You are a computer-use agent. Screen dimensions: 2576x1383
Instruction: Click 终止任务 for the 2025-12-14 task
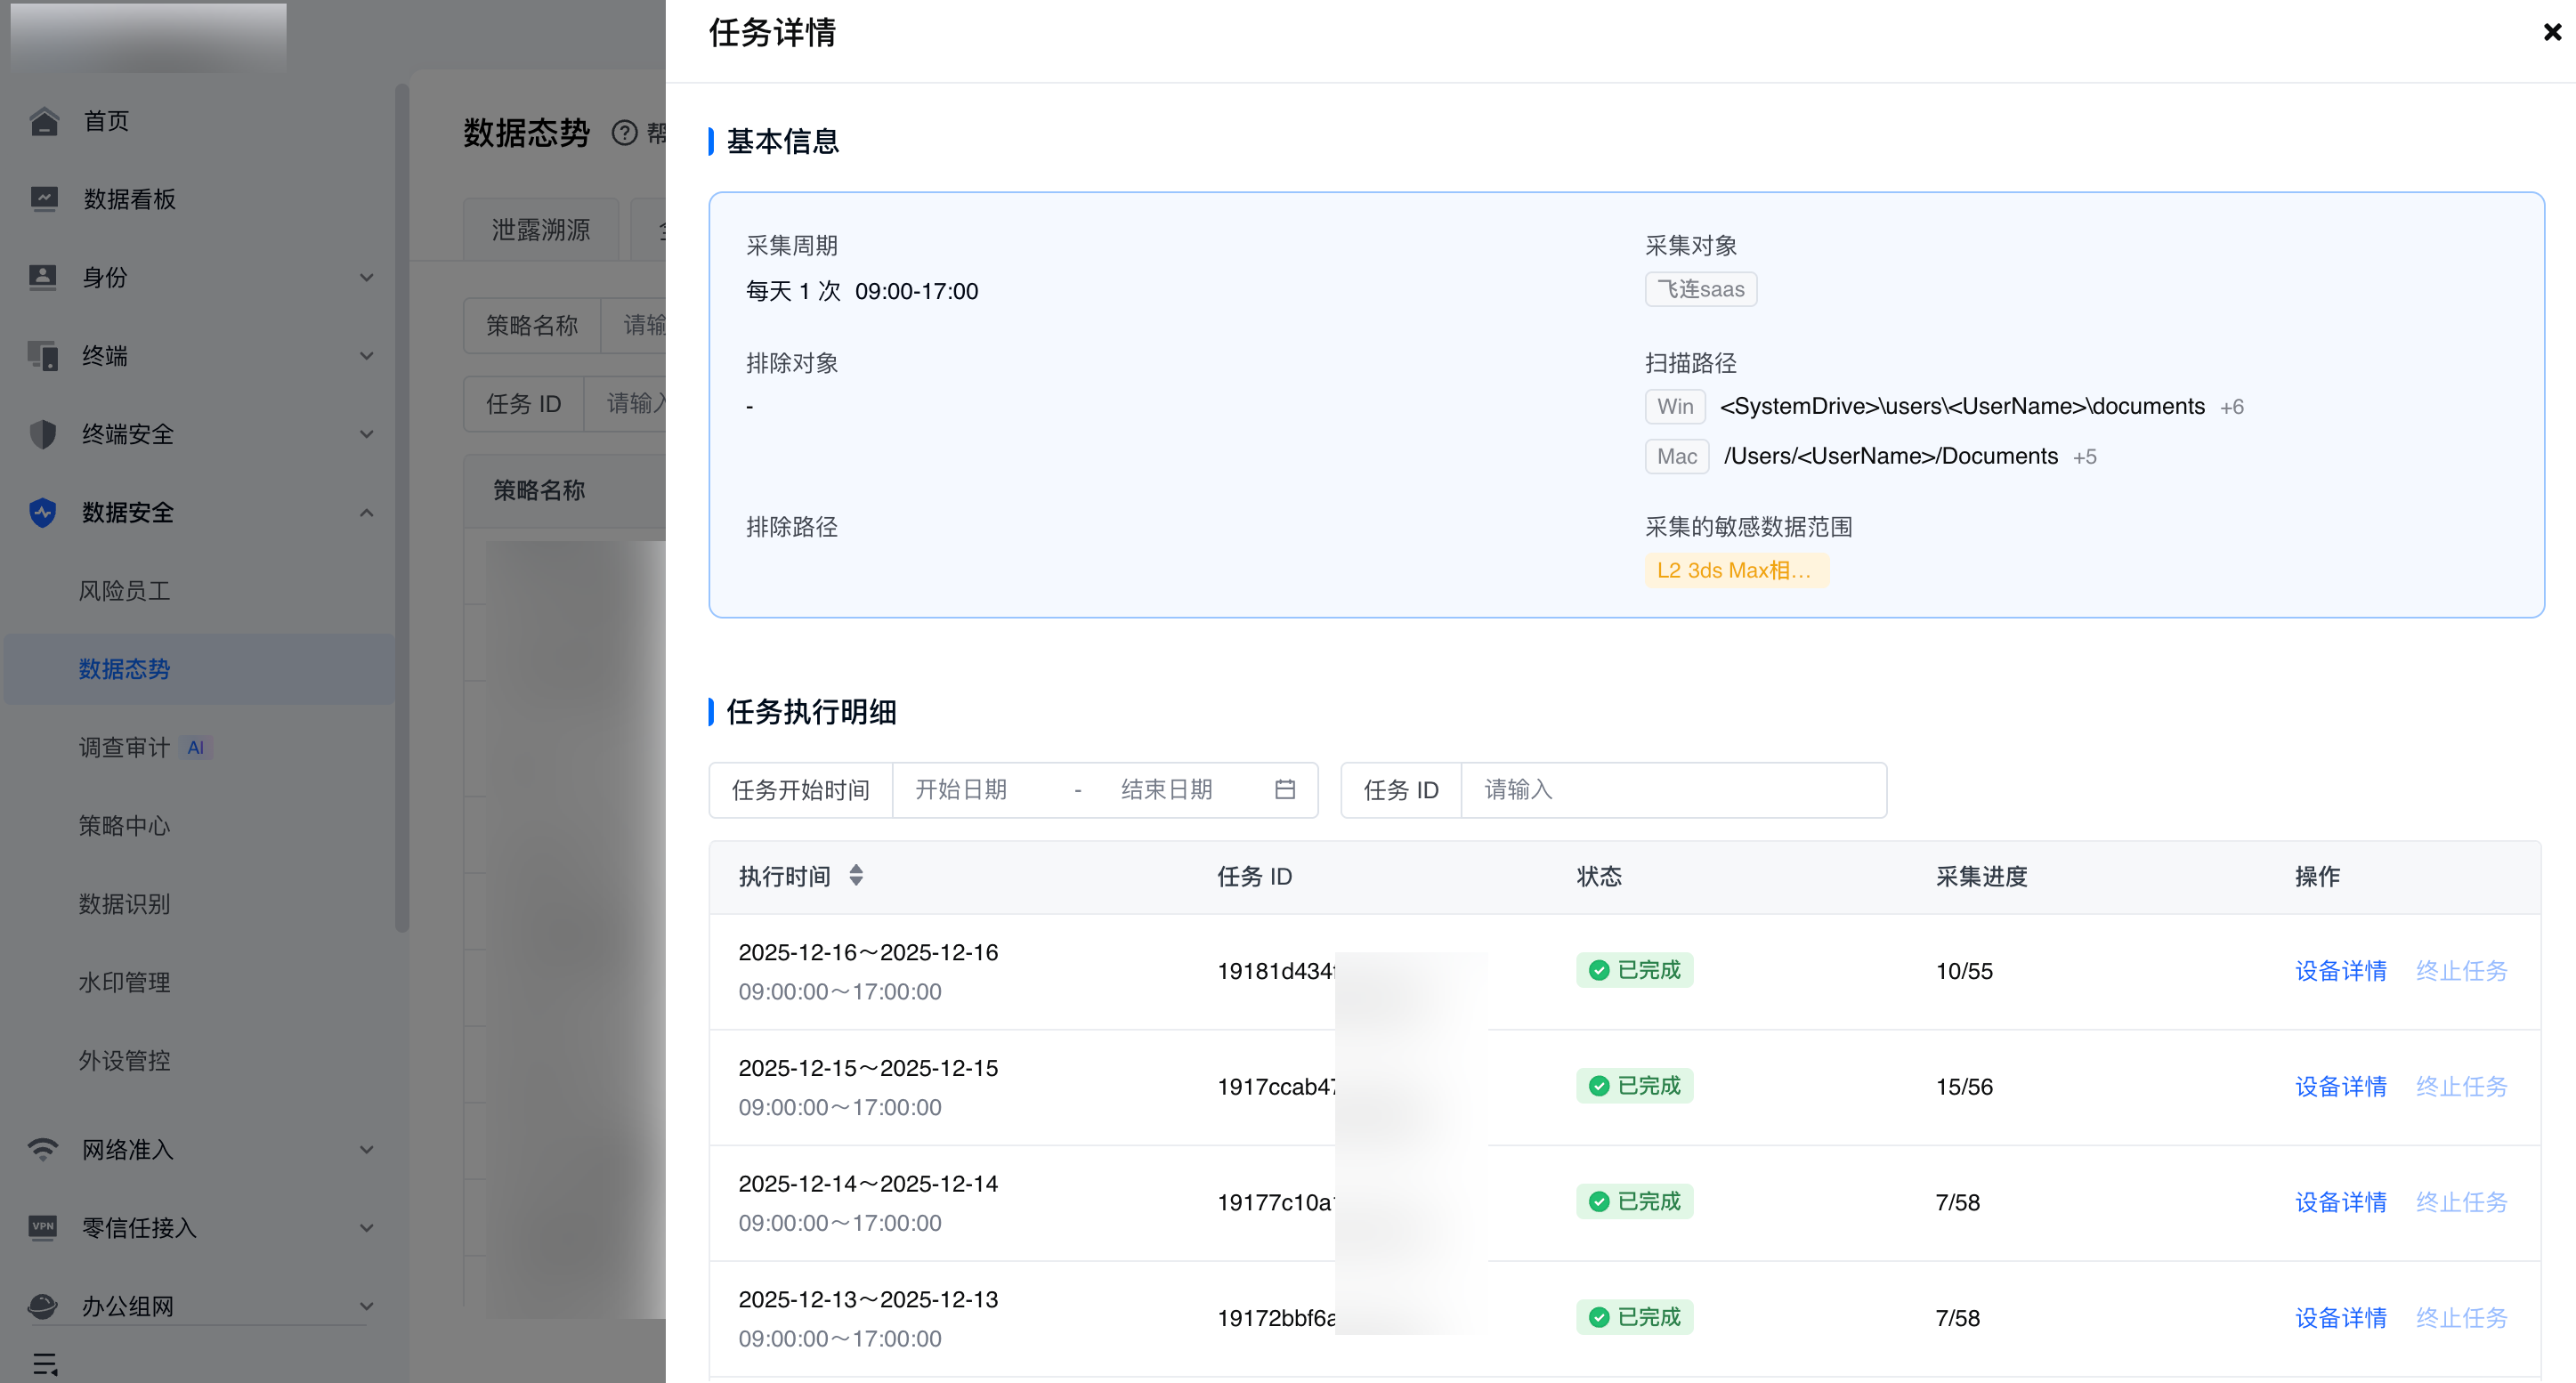point(2462,1203)
